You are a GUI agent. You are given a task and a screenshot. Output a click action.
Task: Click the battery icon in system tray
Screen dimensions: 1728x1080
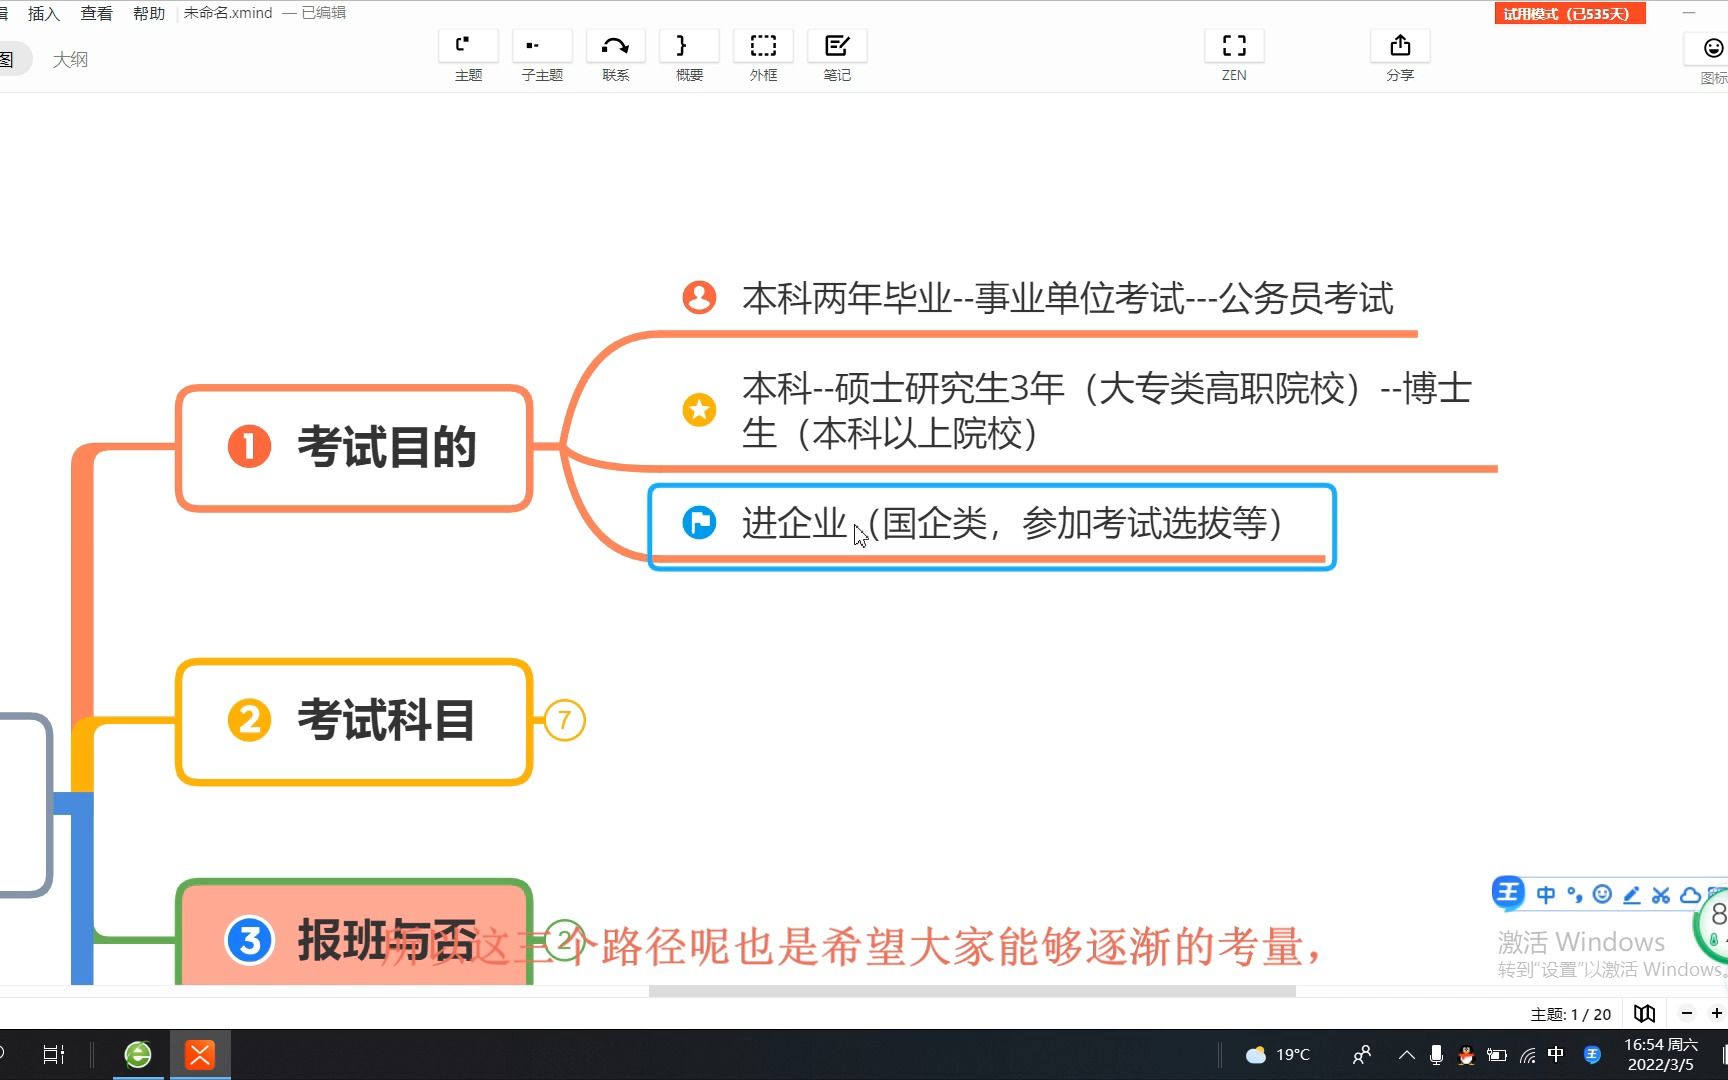click(1497, 1054)
